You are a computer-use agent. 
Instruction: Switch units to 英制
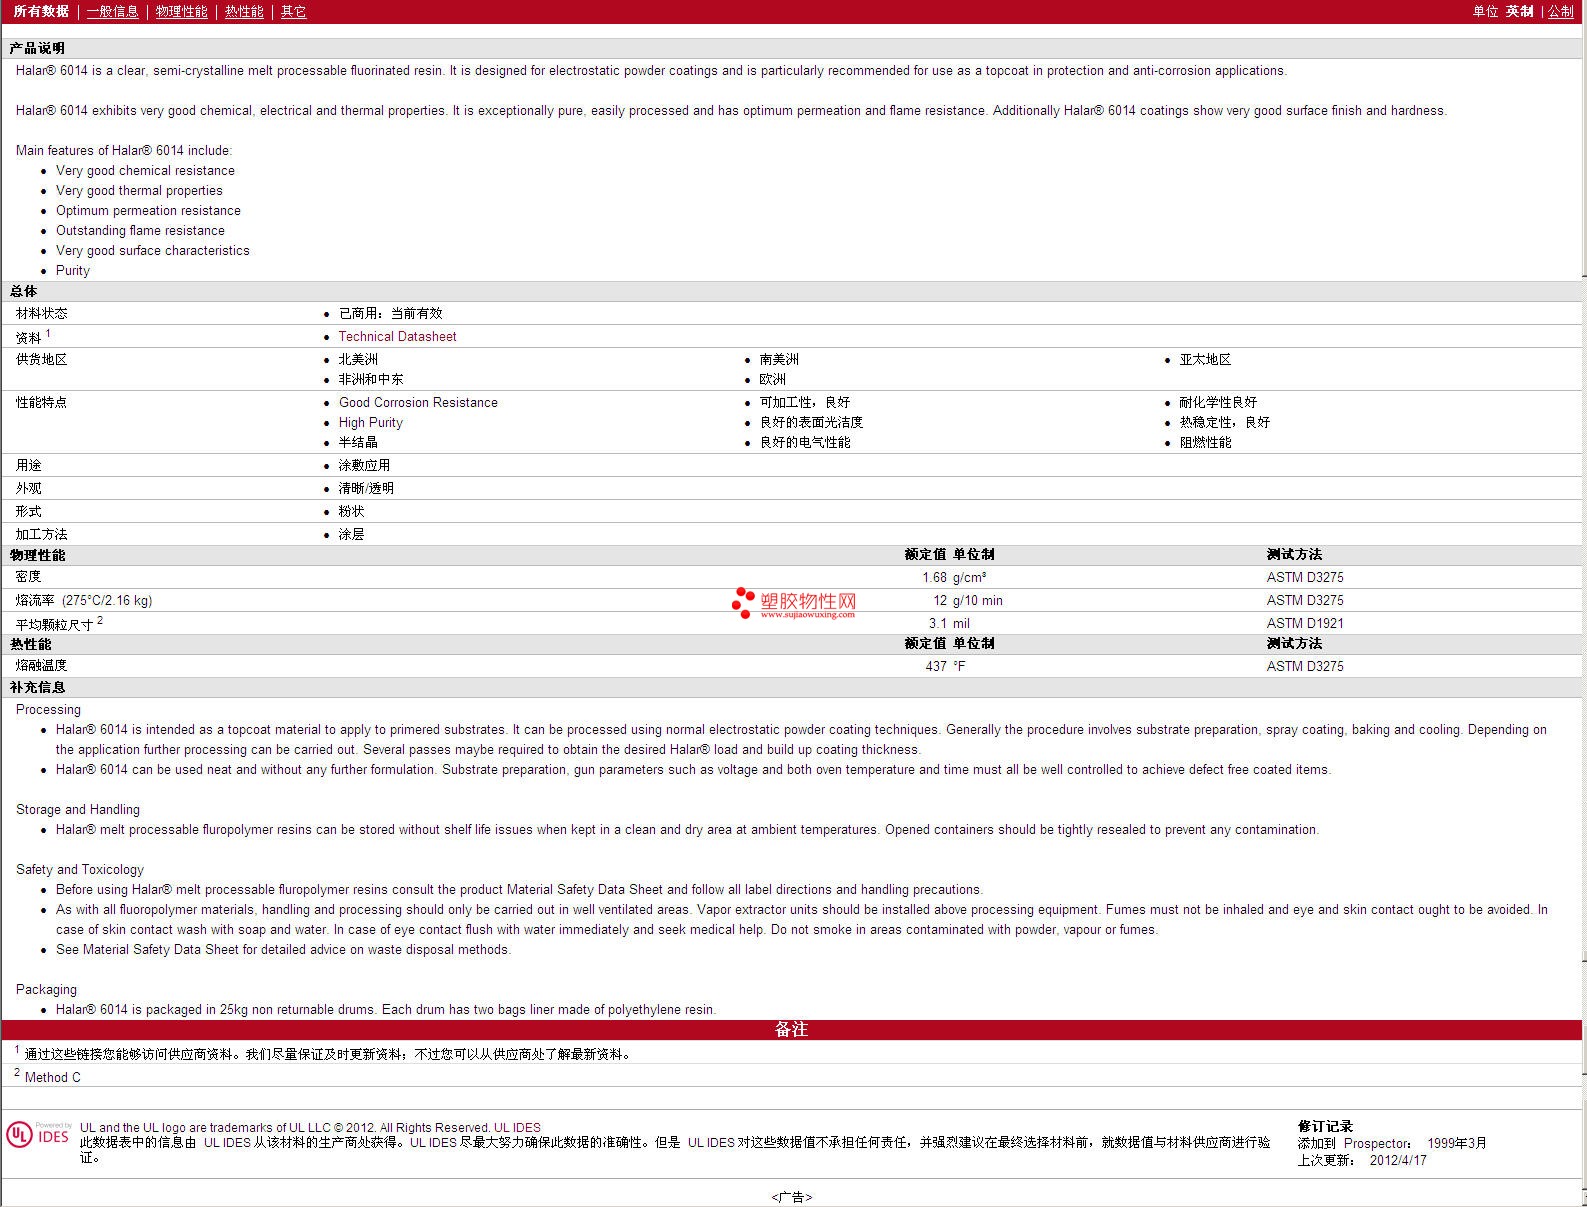point(1519,11)
